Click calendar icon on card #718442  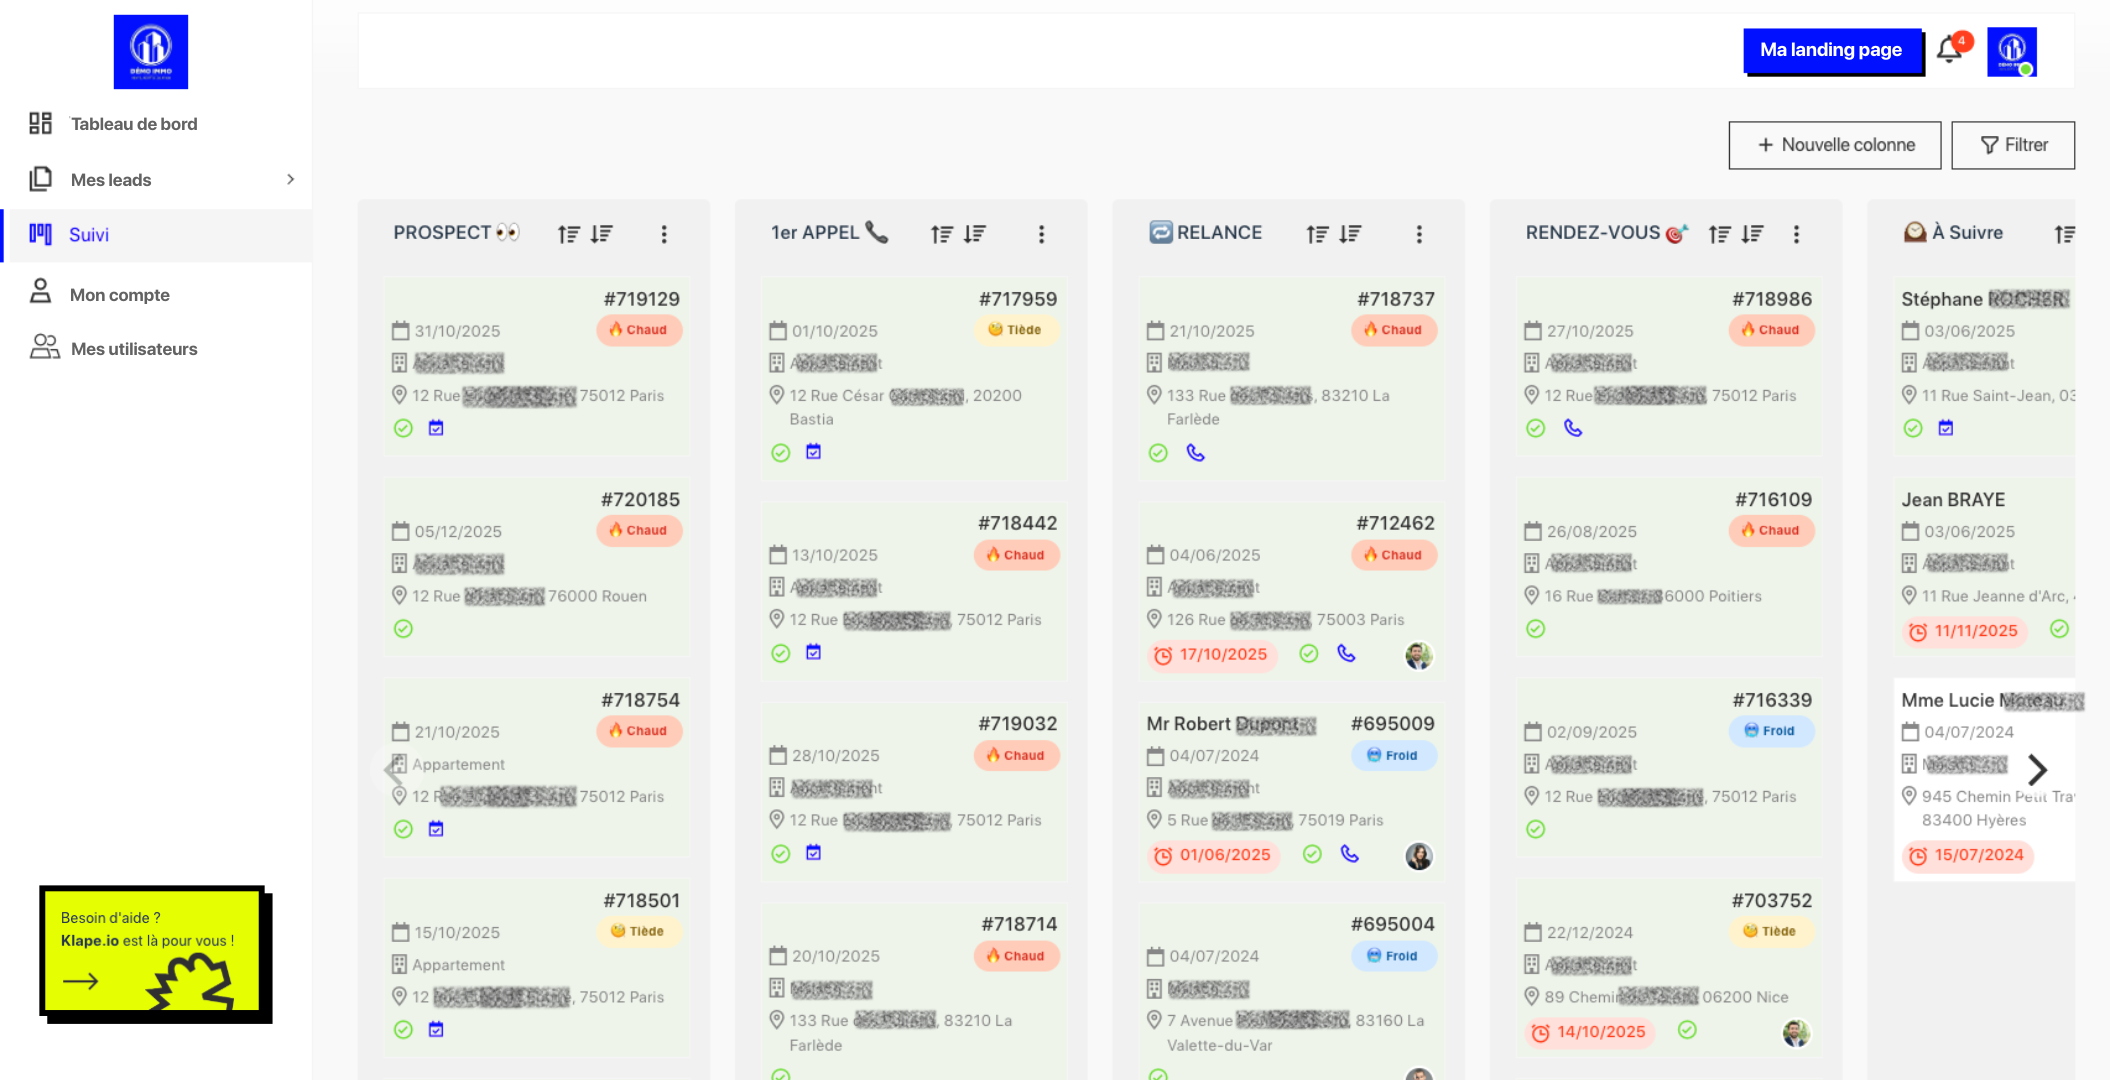813,653
